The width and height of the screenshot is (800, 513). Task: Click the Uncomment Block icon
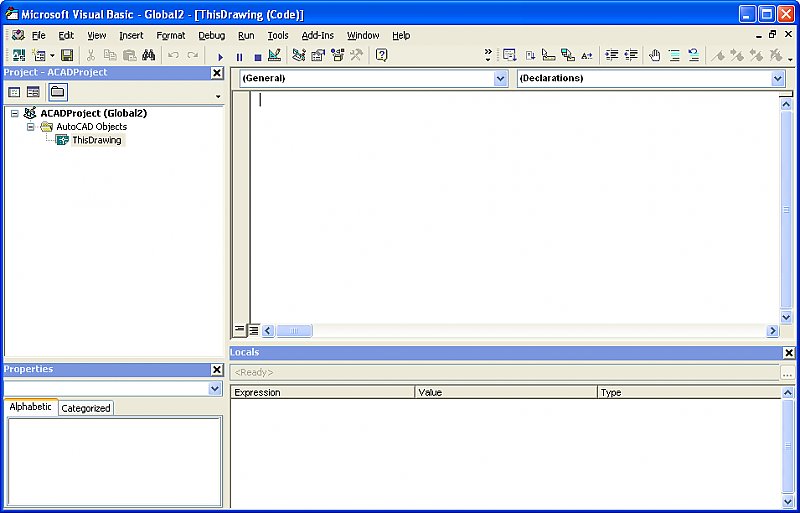click(x=693, y=55)
